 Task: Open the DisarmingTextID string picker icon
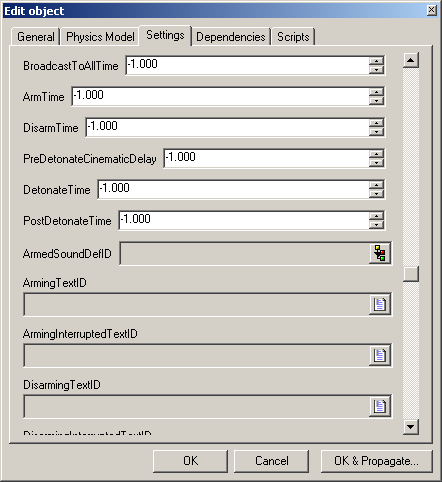[380, 406]
